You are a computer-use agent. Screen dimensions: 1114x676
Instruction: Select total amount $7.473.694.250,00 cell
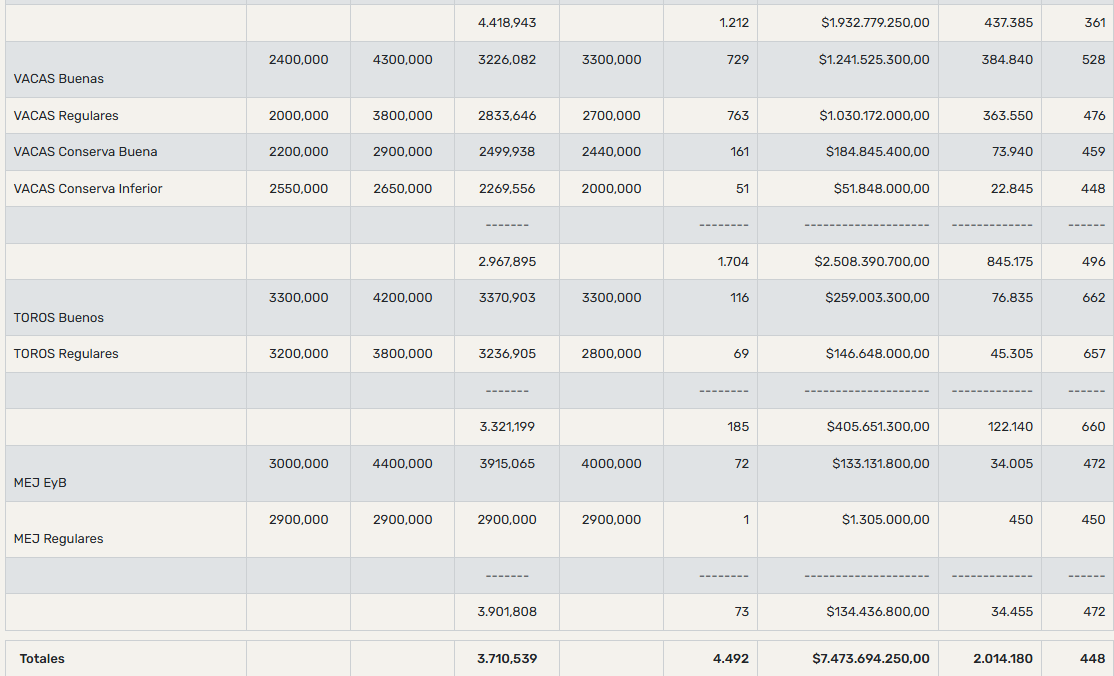[848, 659]
